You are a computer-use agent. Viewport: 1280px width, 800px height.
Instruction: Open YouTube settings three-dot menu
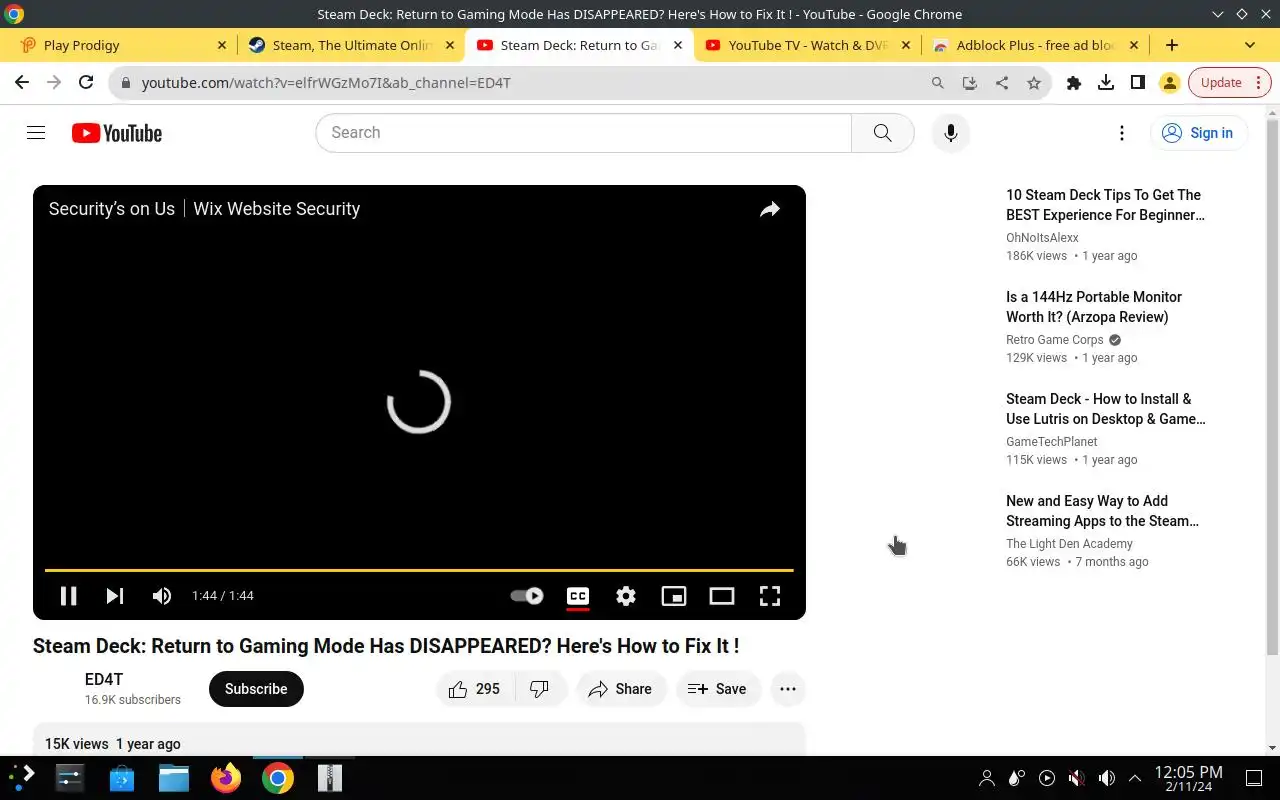point(1122,133)
